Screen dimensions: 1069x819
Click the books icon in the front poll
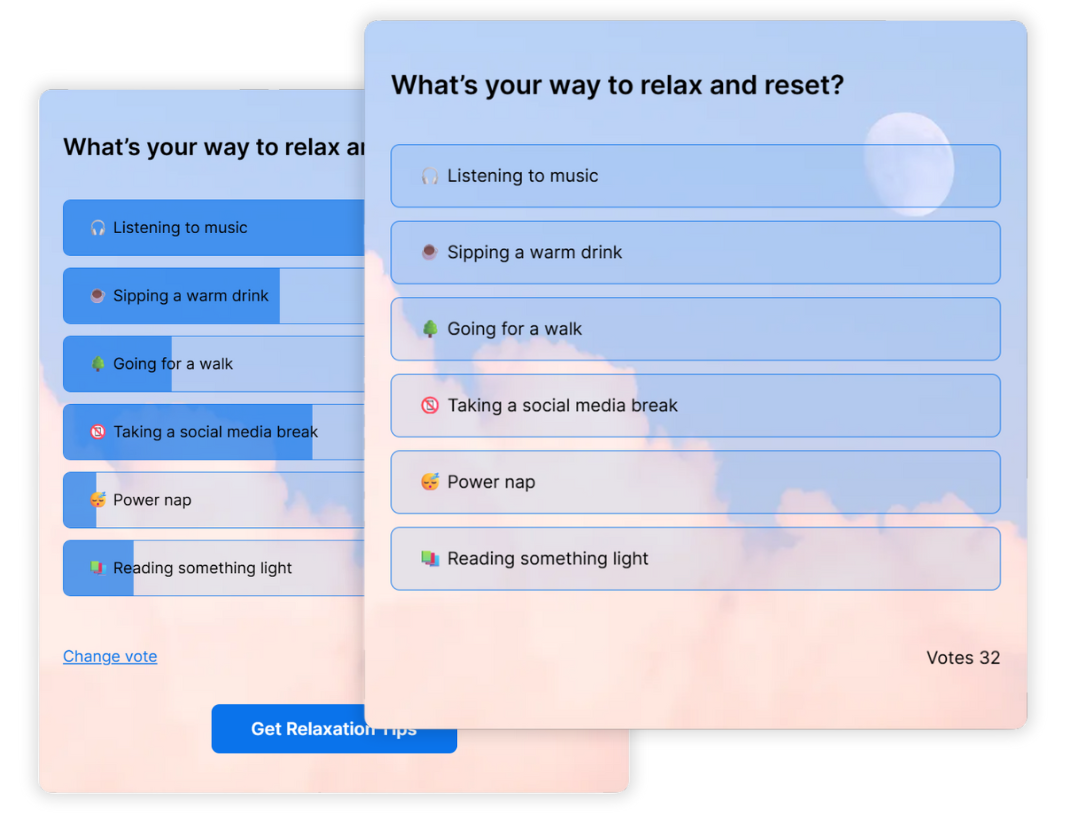[x=430, y=558]
